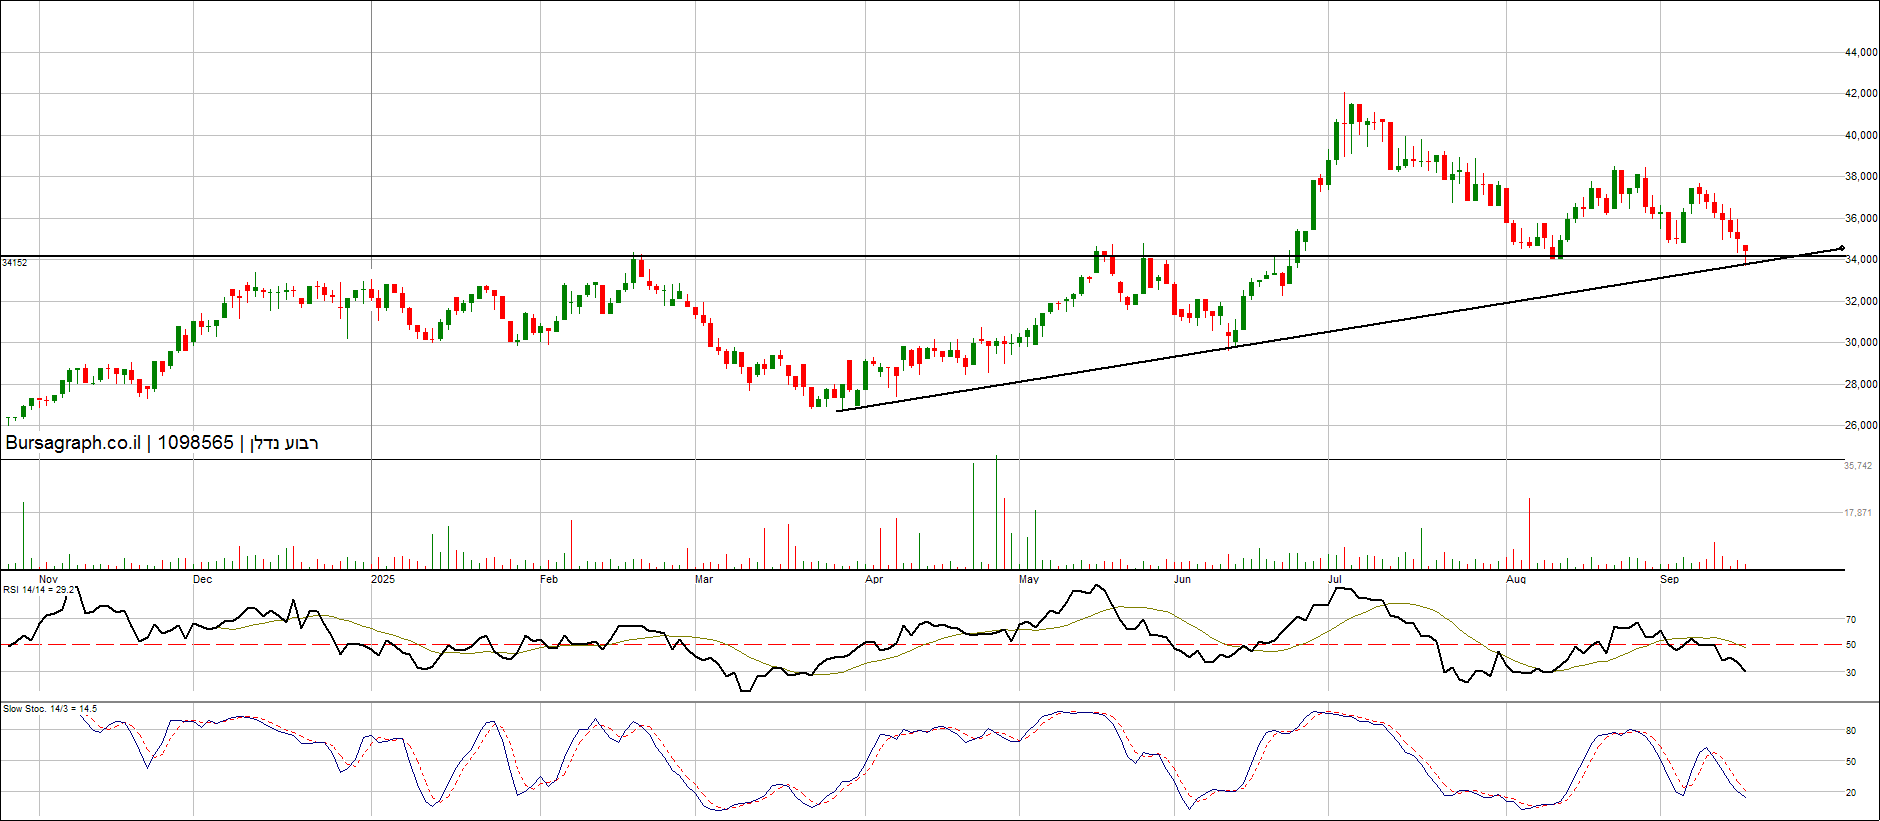Click the Bursagraph.co.il watermark text
1880x821 pixels.
[x=73, y=443]
